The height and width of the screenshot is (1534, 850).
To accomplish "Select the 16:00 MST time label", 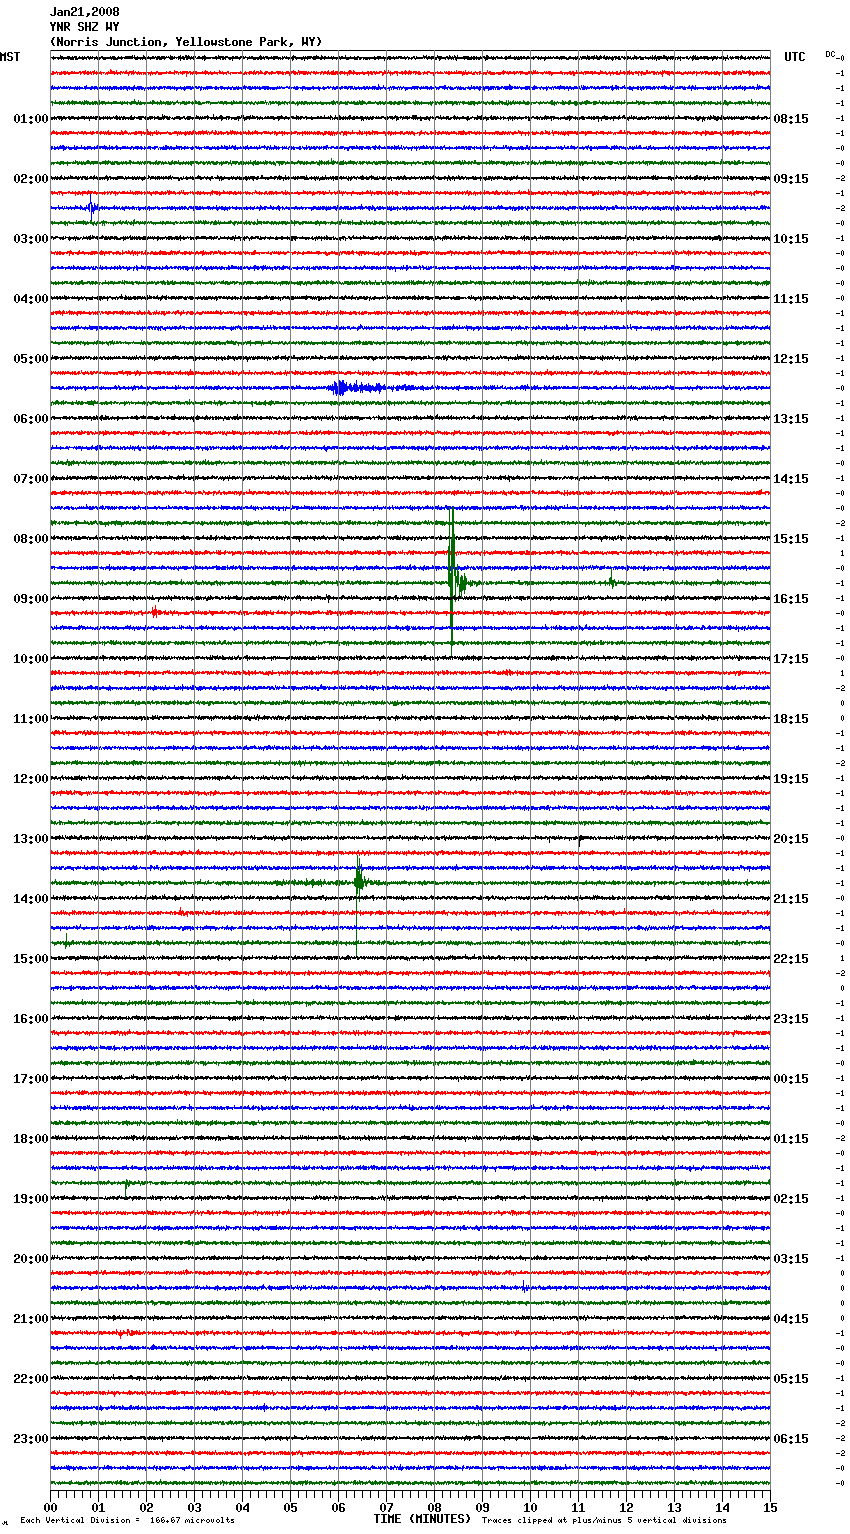I will pos(31,1019).
